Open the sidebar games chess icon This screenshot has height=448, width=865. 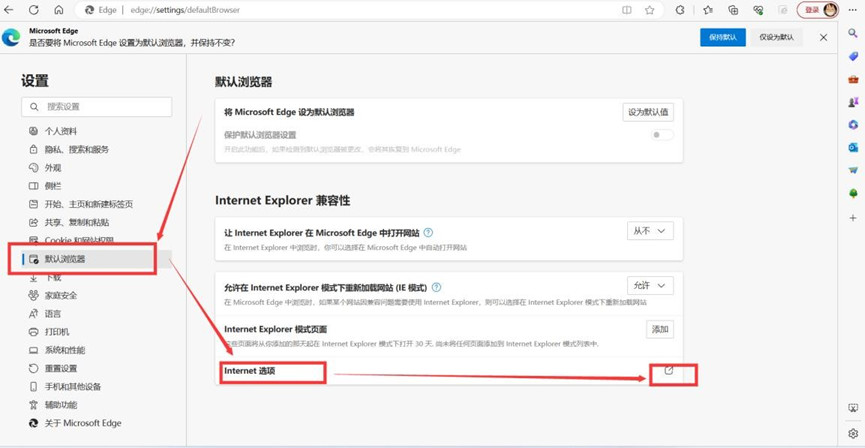[853, 102]
